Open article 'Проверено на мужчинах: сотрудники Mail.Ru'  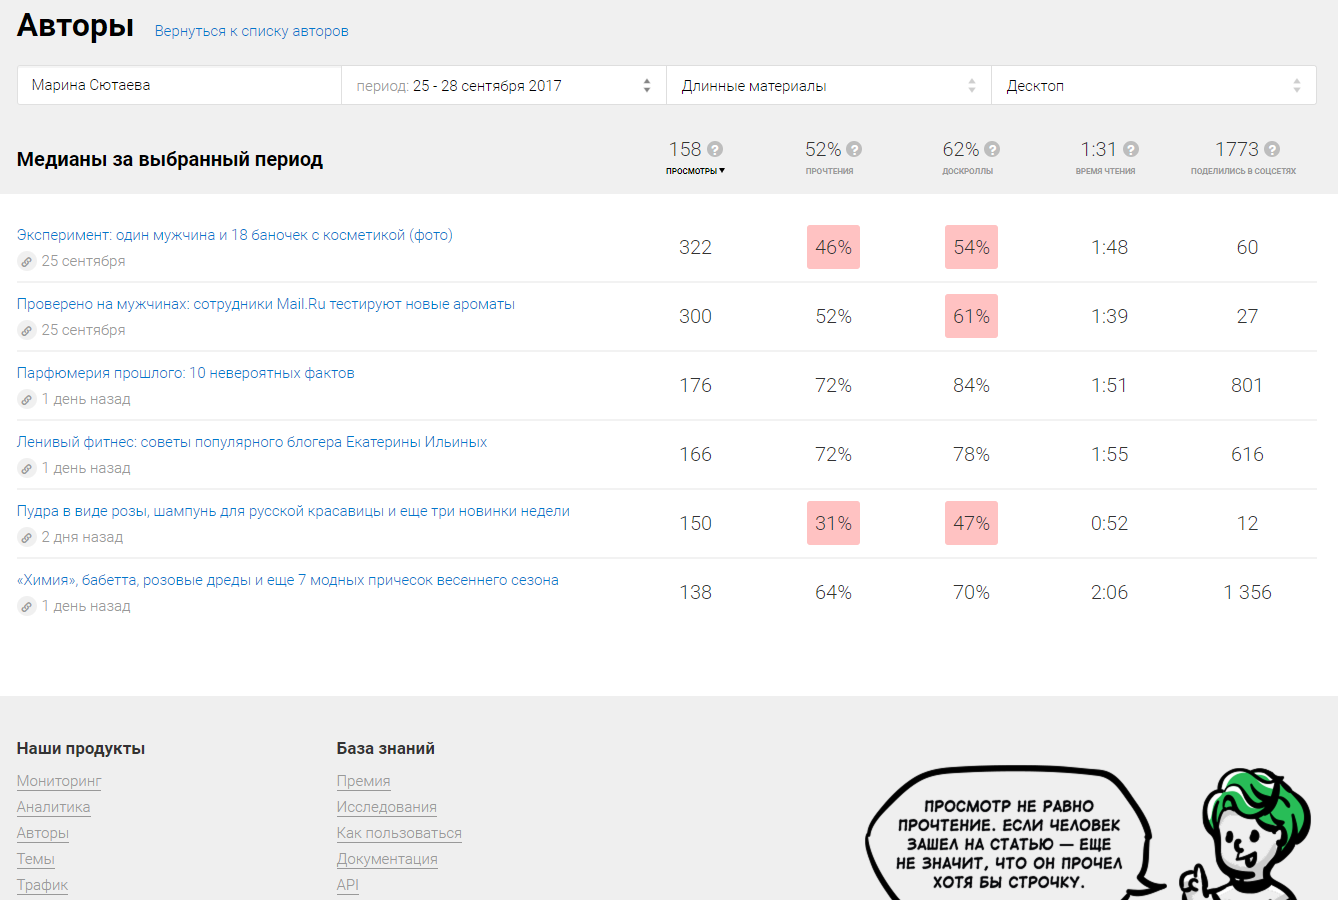(266, 304)
